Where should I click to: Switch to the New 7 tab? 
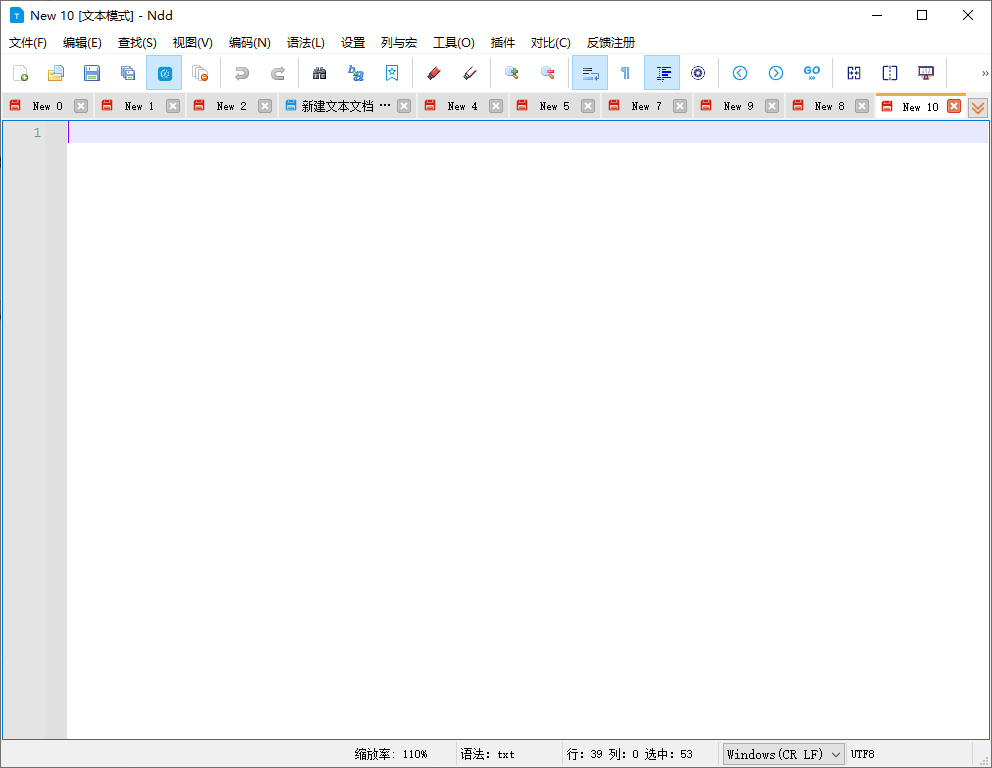(x=646, y=106)
